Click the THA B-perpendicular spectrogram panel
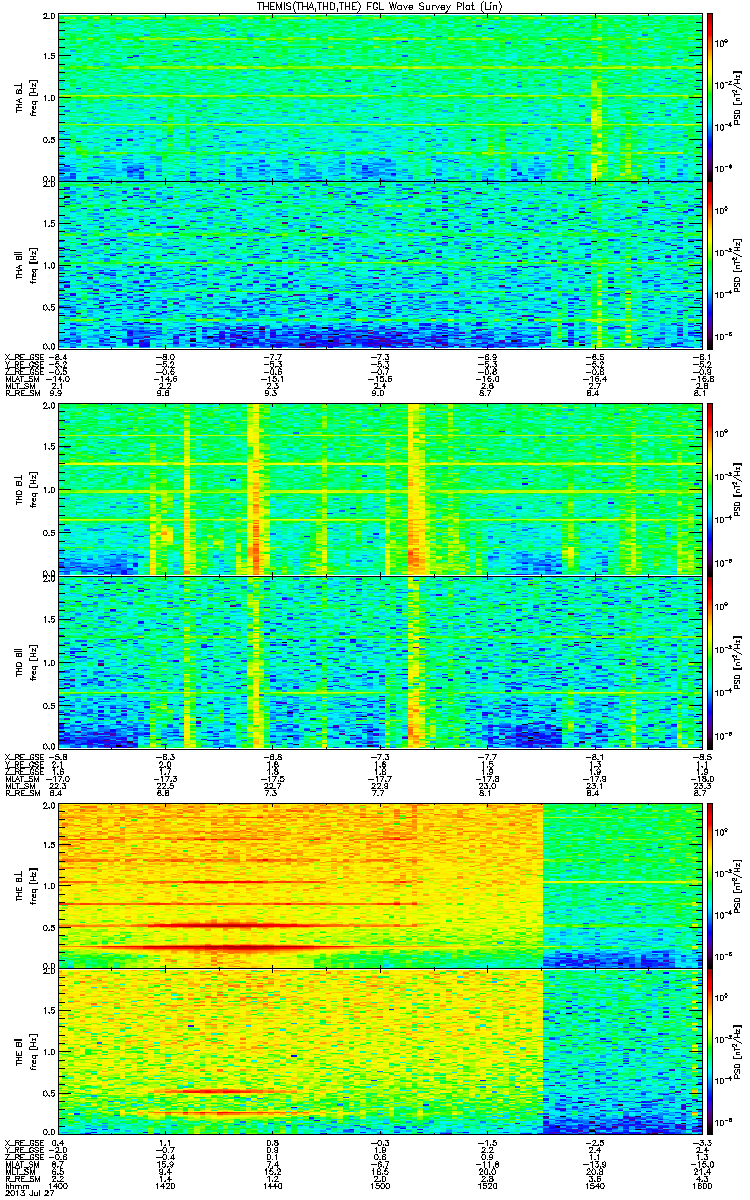750x1200 pixels. [x=379, y=97]
